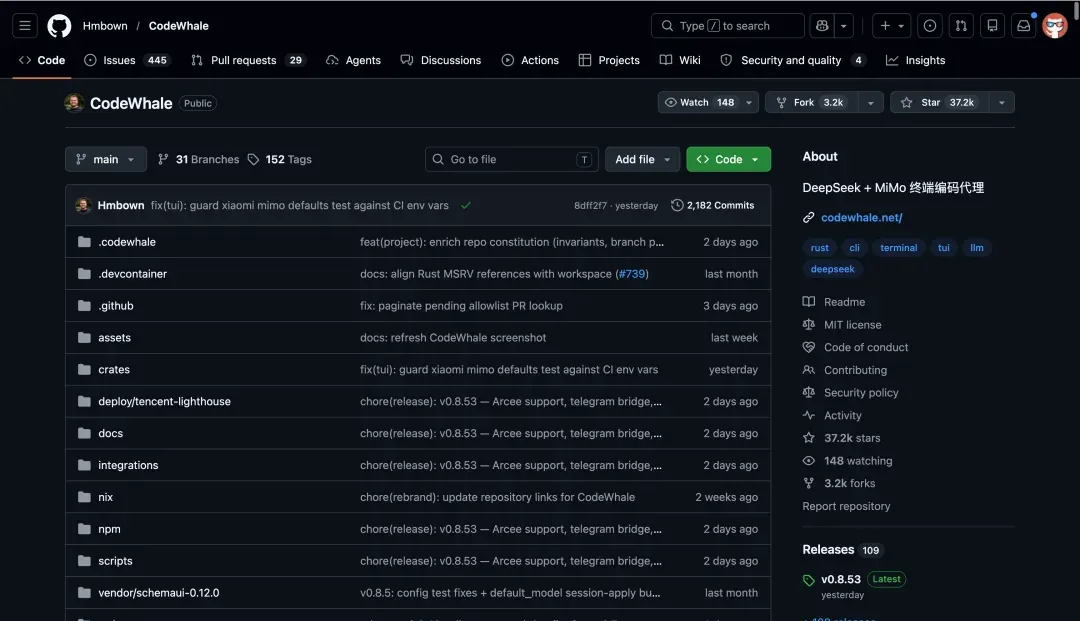Click the deepseek topic tag
The image size is (1080, 621).
pyautogui.click(x=832, y=269)
